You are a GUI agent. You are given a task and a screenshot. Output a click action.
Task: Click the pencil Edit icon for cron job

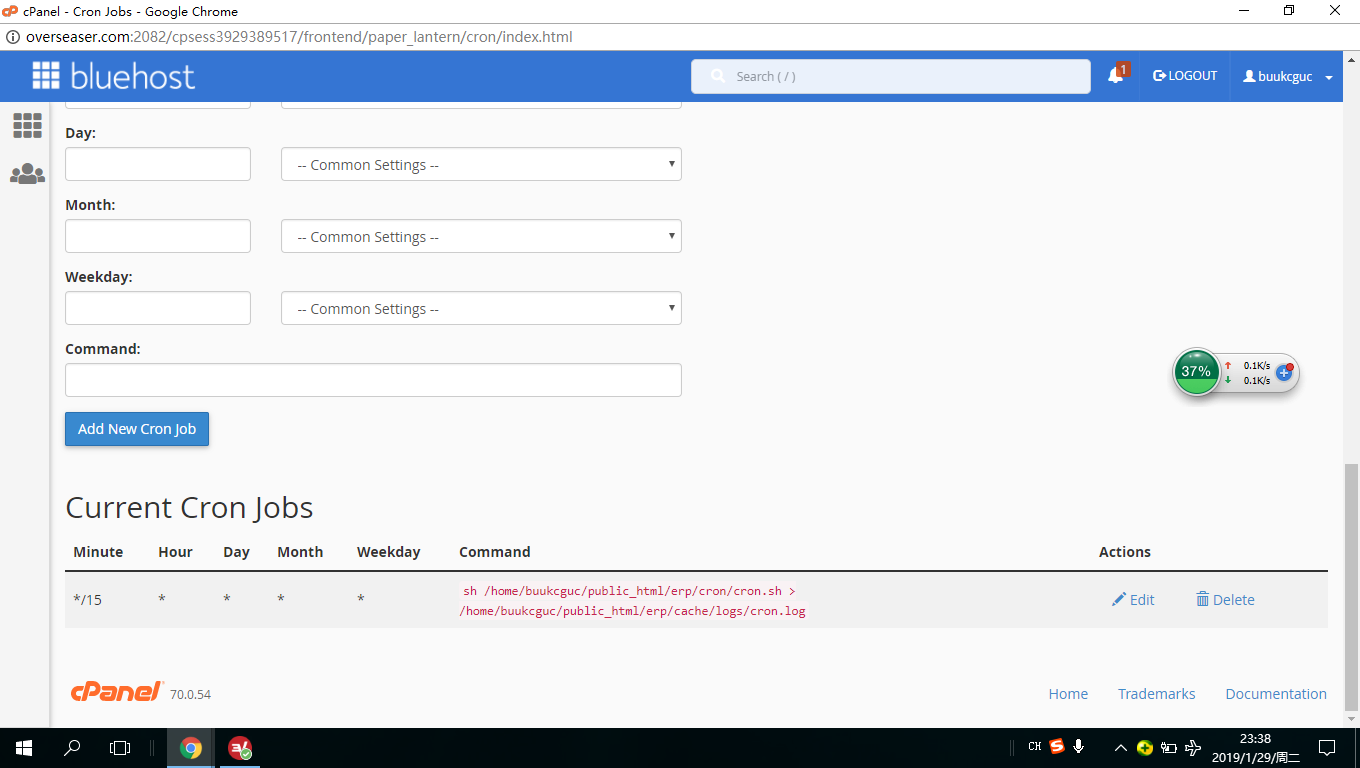(1119, 600)
